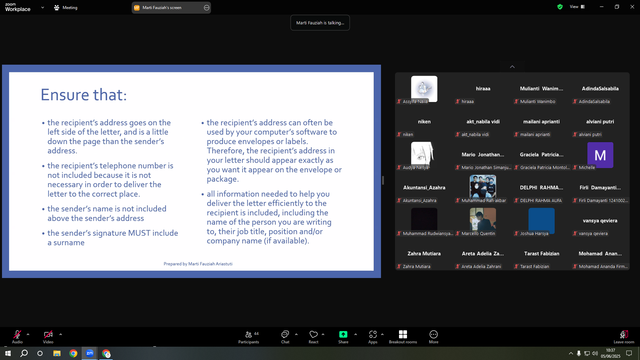Click Joshua Harija's blue avatar
The height and width of the screenshot is (360, 640).
[541, 220]
